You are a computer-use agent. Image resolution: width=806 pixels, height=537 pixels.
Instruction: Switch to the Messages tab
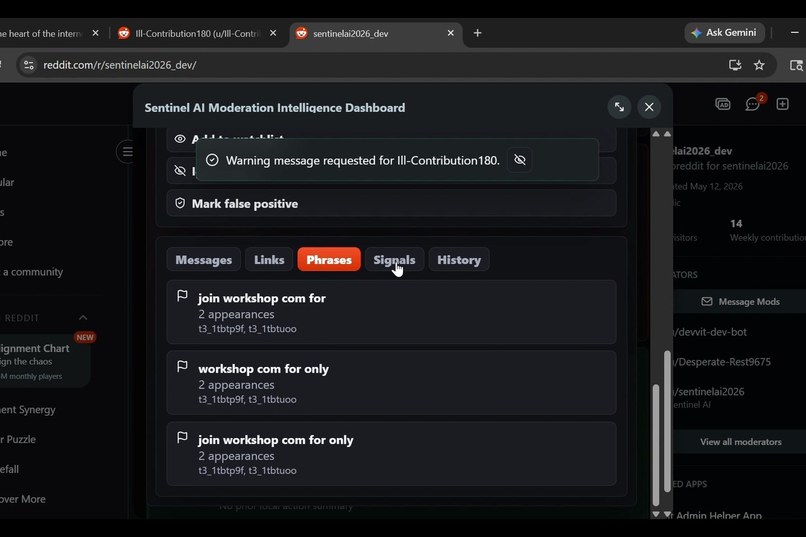tap(204, 260)
